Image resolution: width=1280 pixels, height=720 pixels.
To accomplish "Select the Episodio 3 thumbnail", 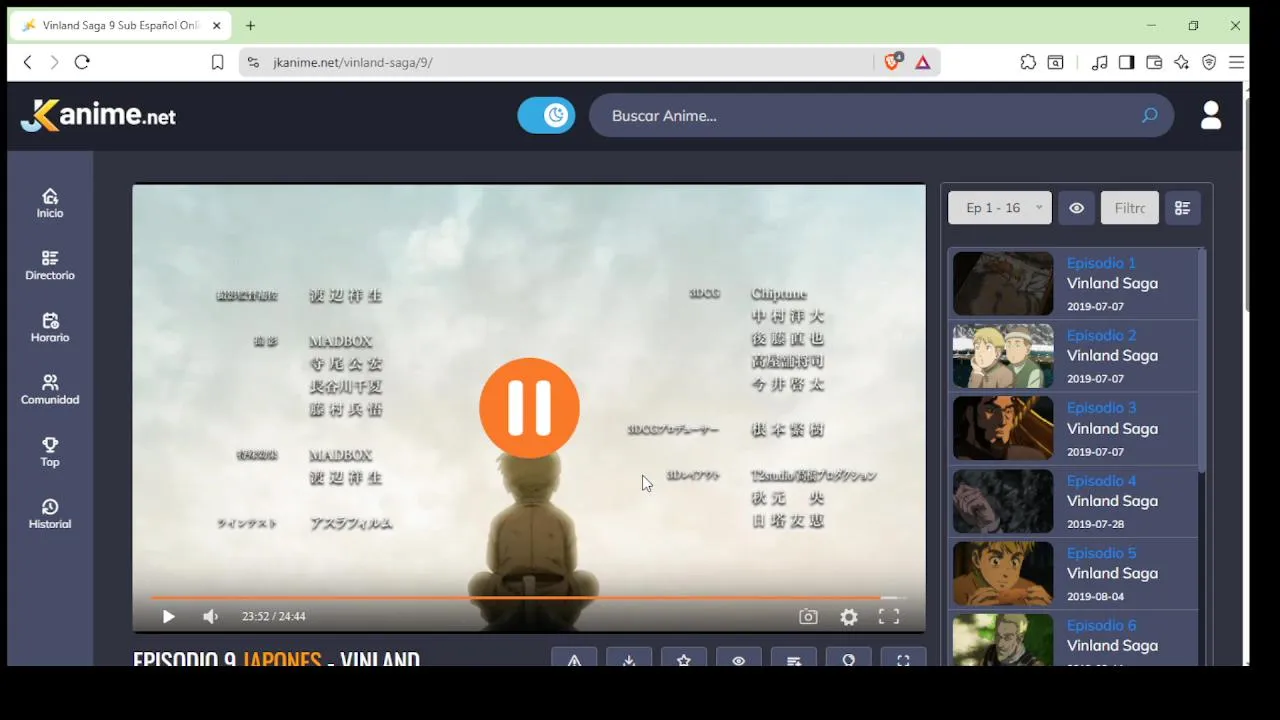I will tap(1003, 428).
